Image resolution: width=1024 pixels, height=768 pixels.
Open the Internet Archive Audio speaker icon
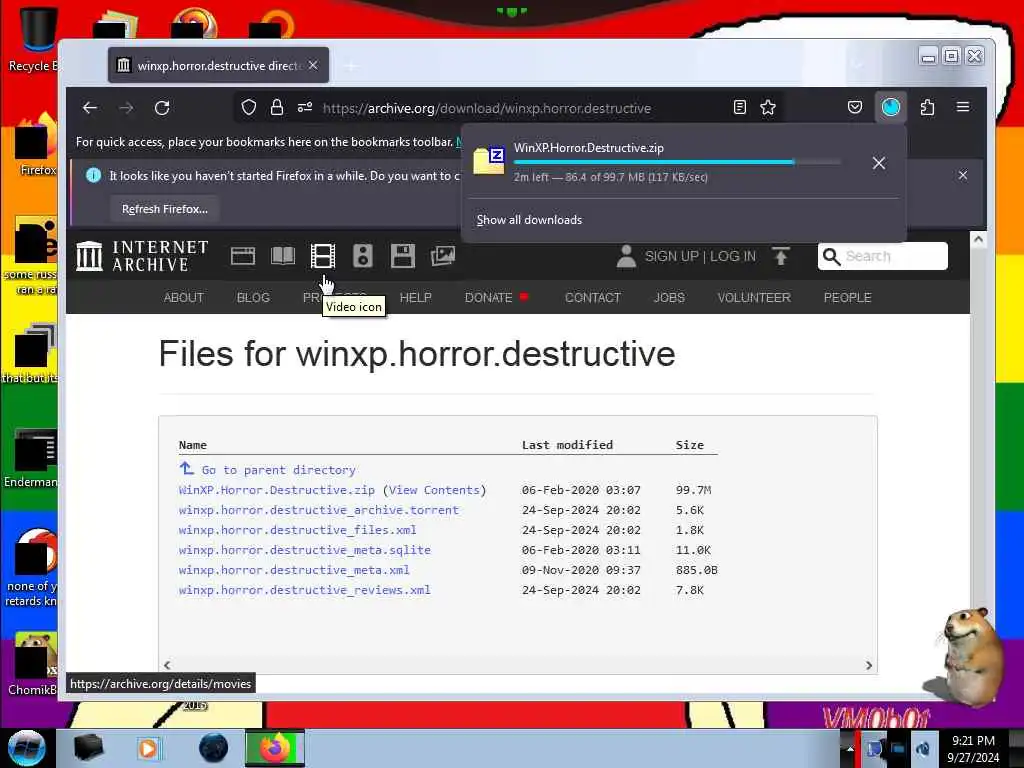(x=362, y=256)
